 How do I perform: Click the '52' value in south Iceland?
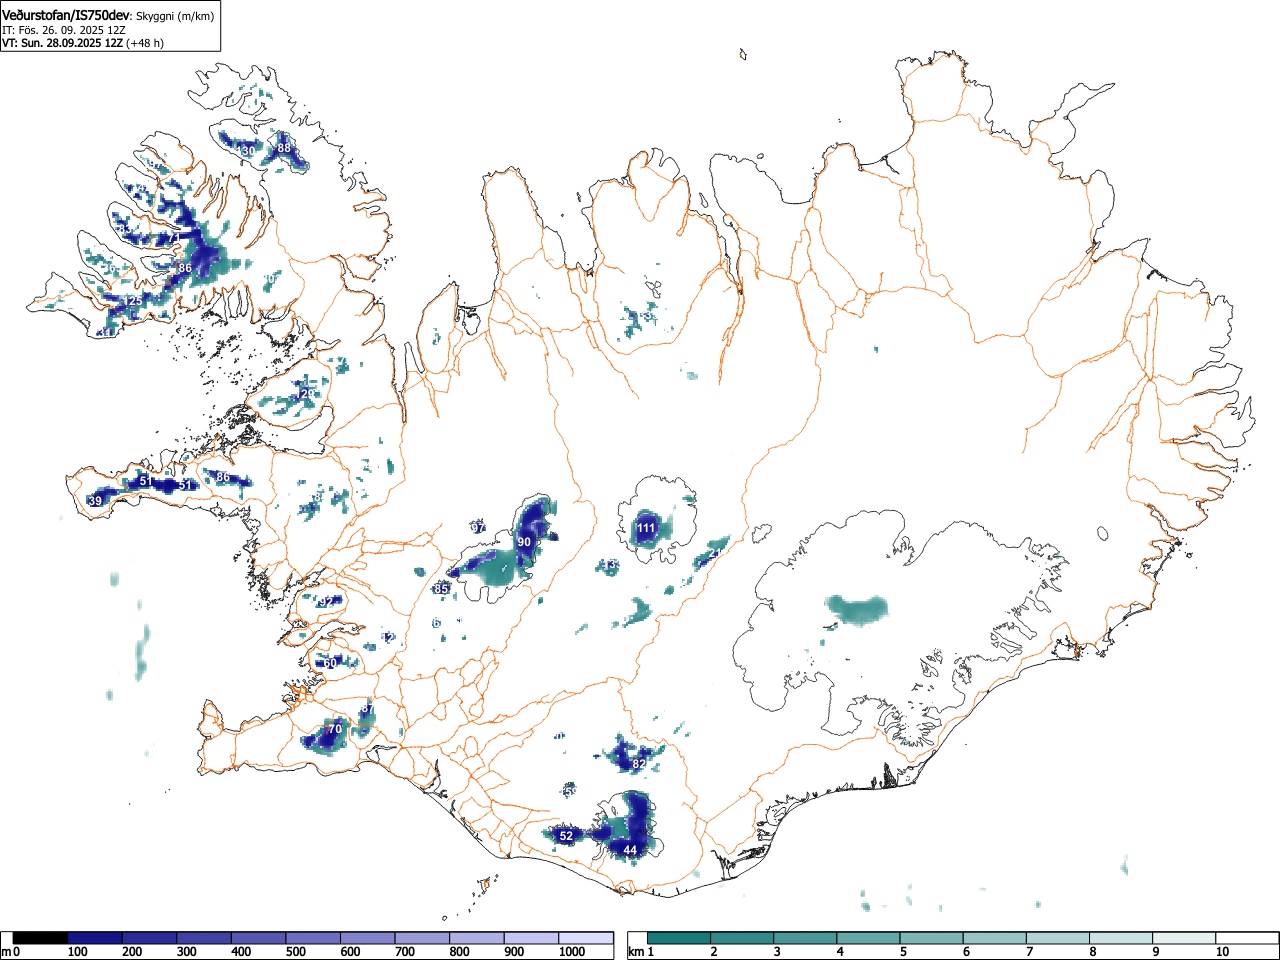566,835
